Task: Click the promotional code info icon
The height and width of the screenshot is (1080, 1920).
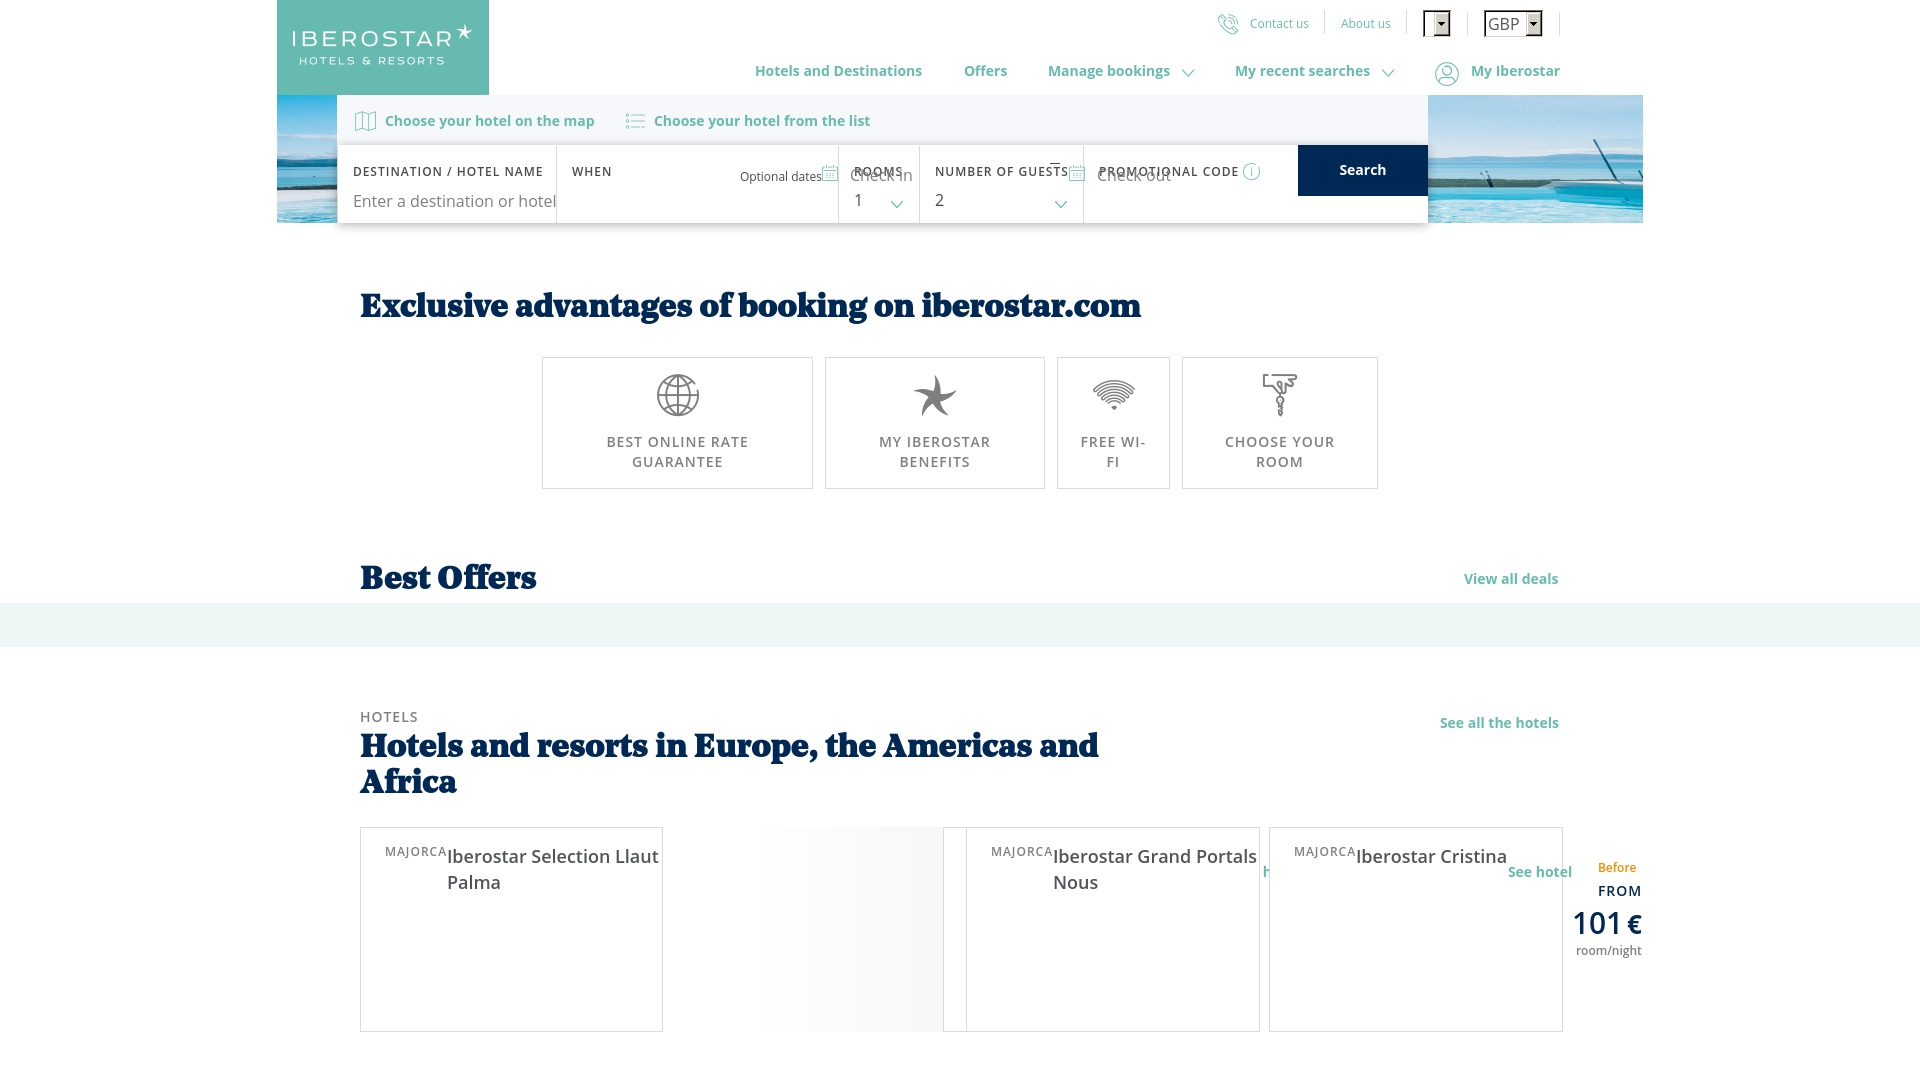Action: coord(1251,172)
